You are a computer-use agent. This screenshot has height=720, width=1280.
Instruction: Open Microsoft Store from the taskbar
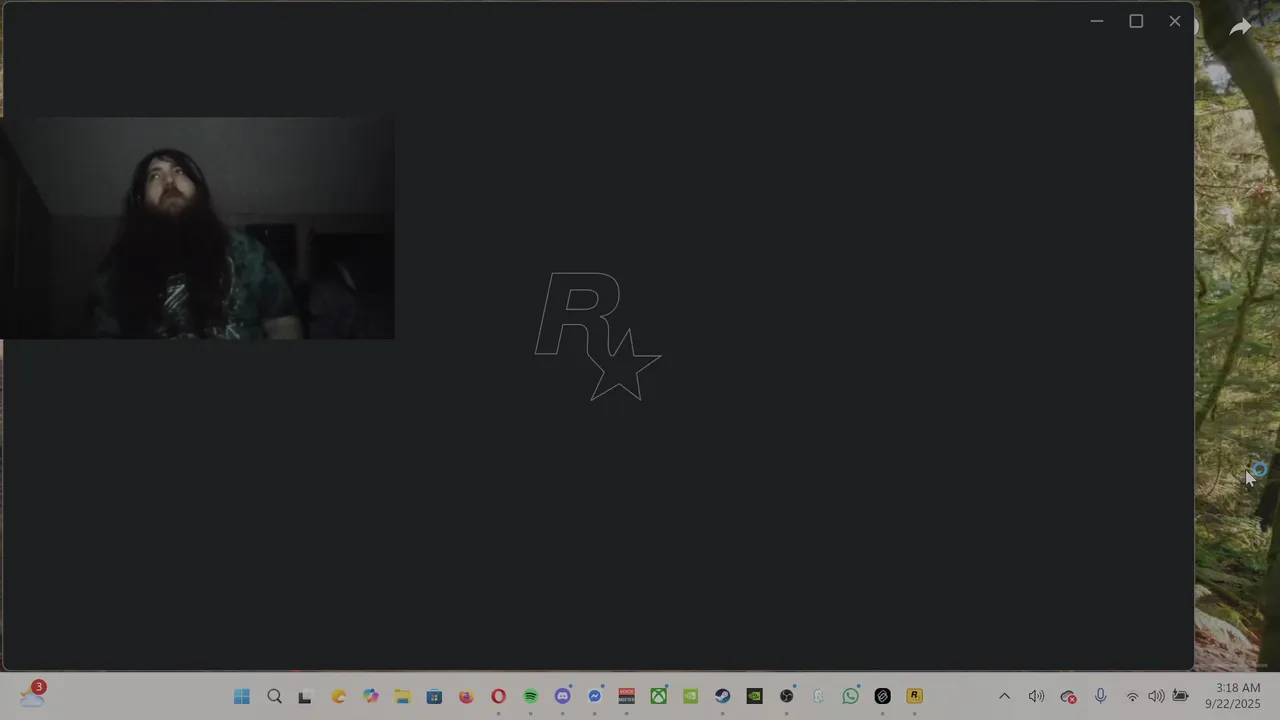click(434, 696)
